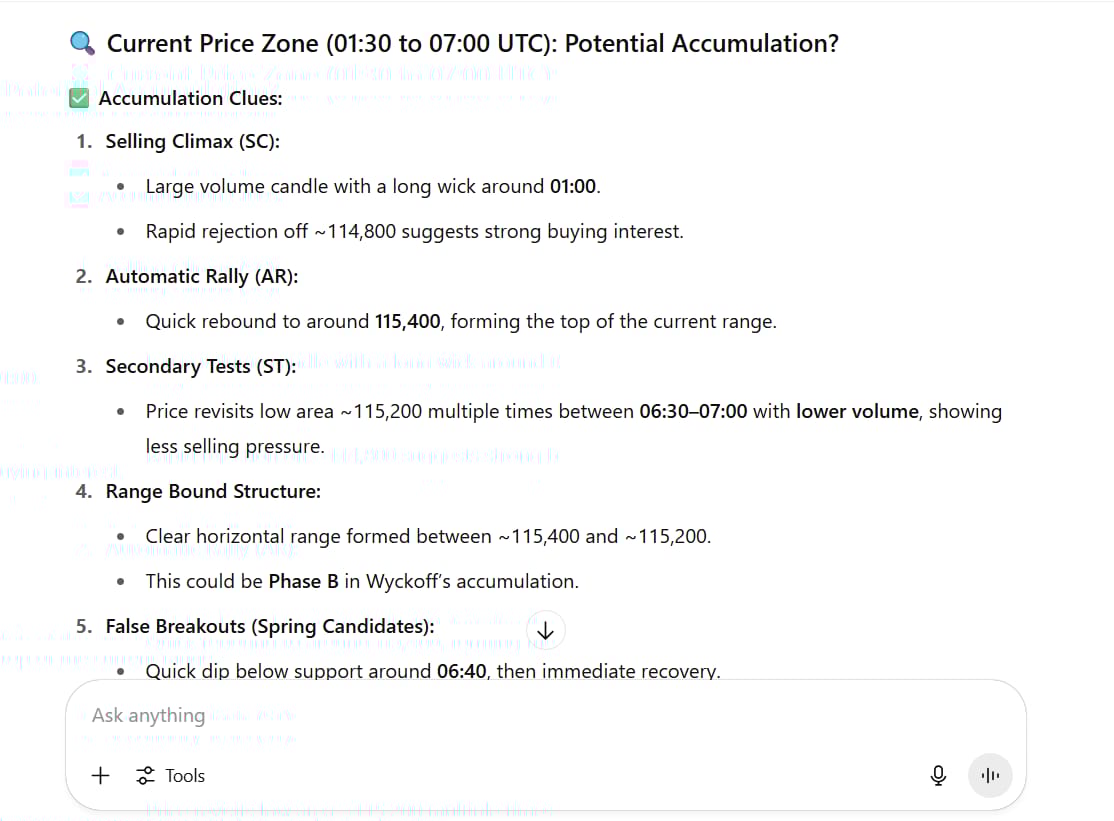Open the Tools menu
This screenshot has height=821, width=1114.
click(x=171, y=776)
